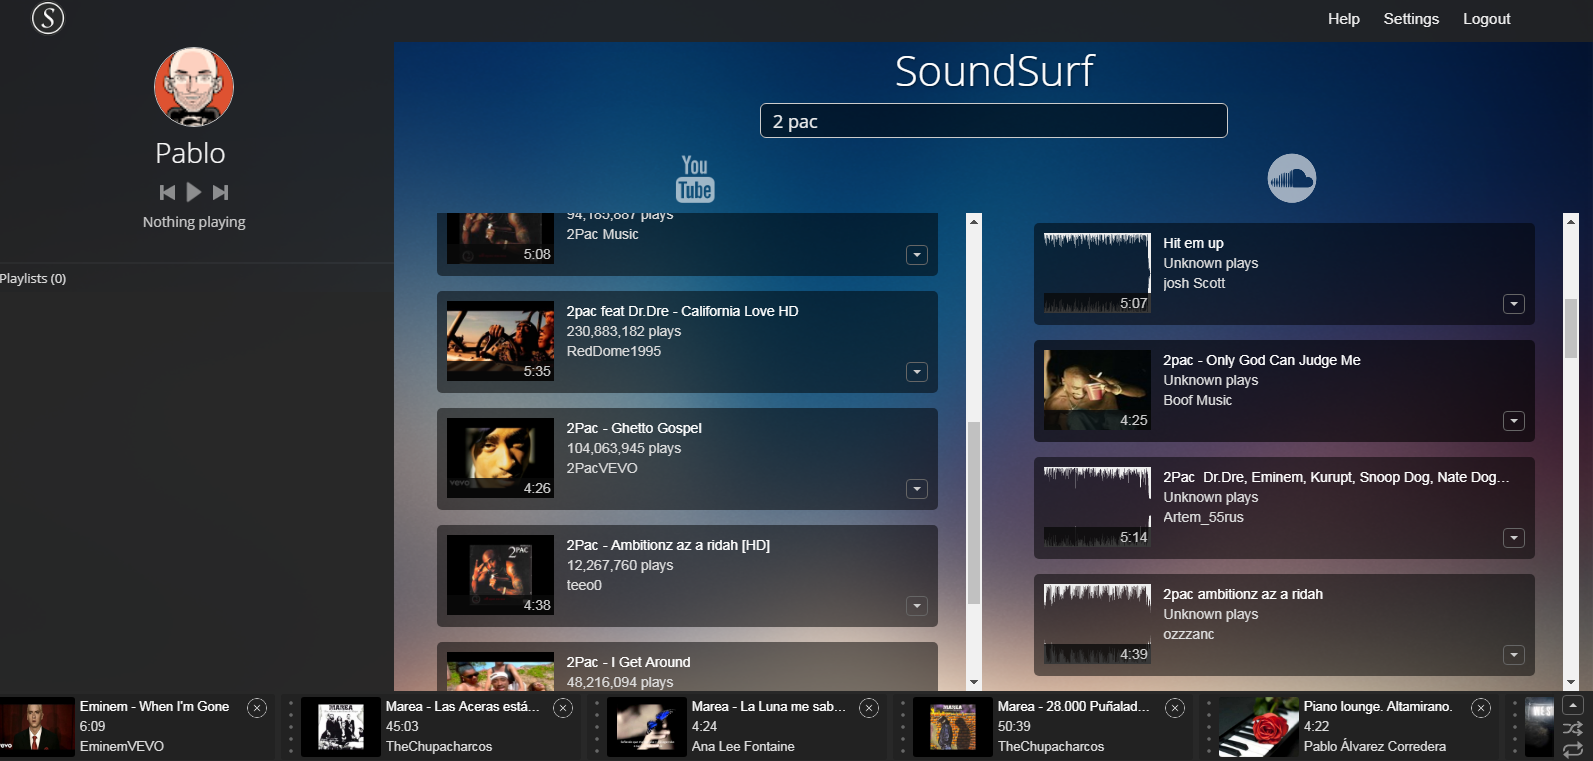The height and width of the screenshot is (761, 1593).
Task: Grab the dotted handle before Piano lounge
Action: click(x=1209, y=727)
